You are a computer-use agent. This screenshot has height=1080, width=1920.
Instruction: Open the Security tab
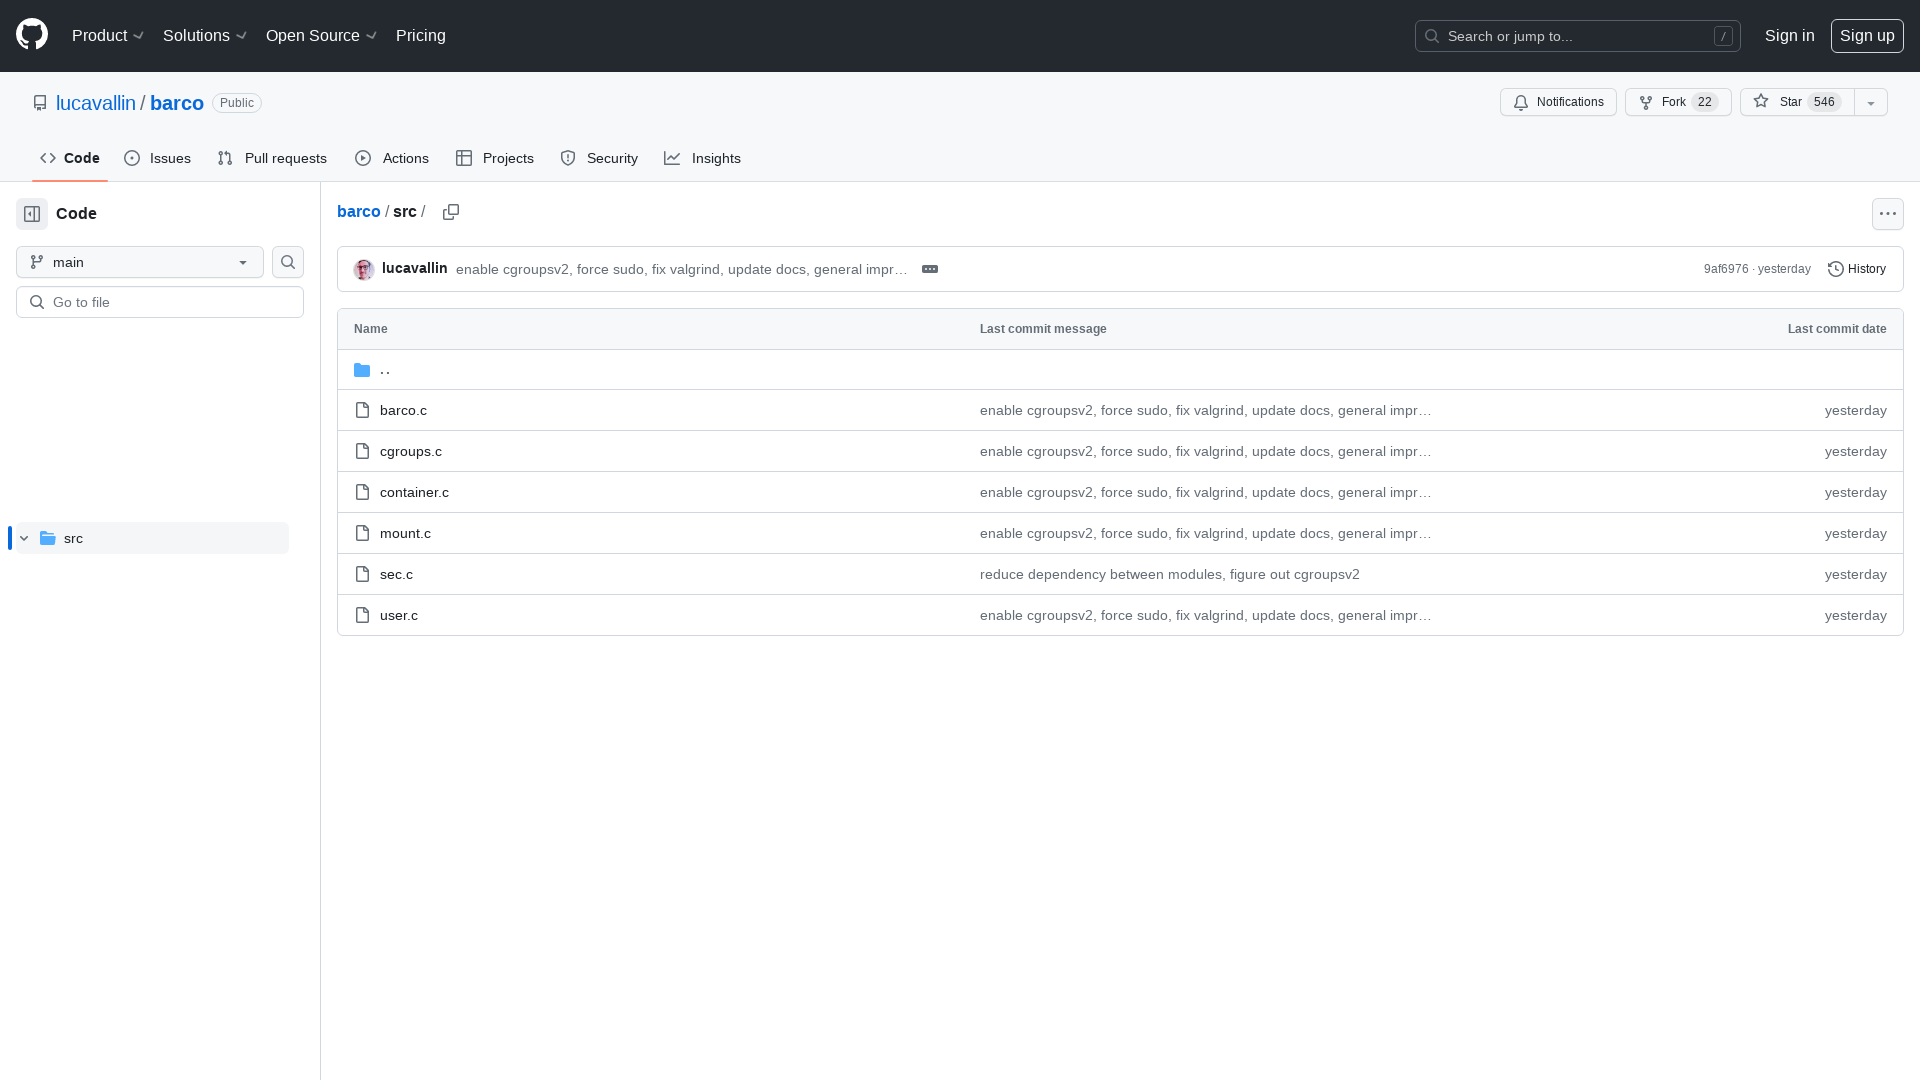(x=599, y=158)
